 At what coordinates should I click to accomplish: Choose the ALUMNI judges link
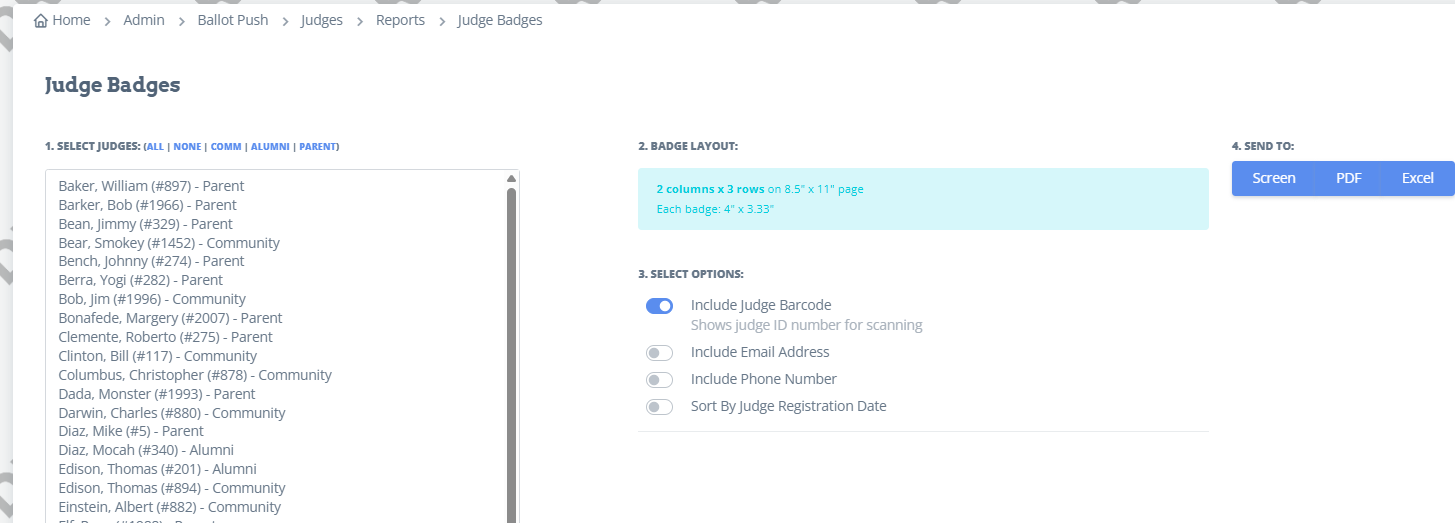[270, 147]
